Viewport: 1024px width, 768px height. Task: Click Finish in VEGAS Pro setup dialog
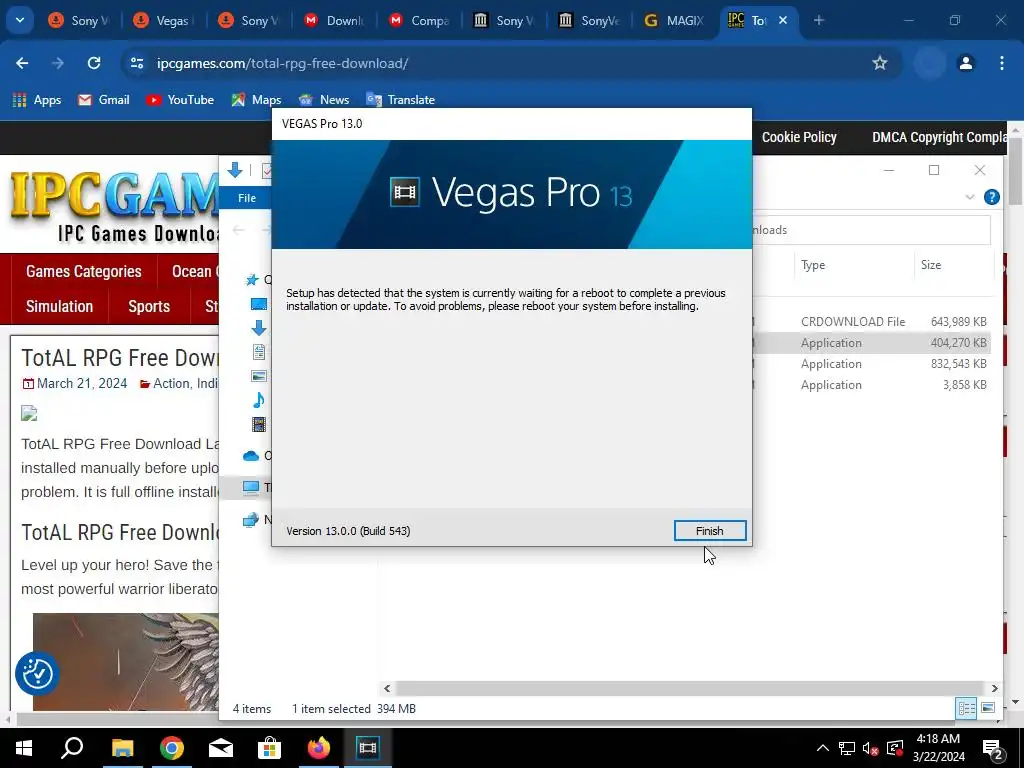tap(709, 531)
